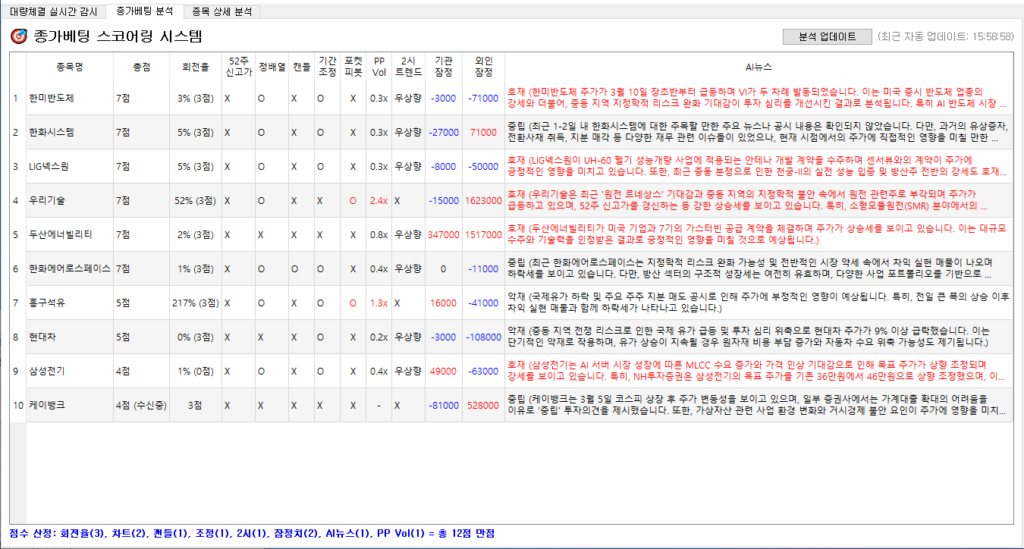Click the 현대차 row name cell
This screenshot has width=1024, height=549.
pos(42,337)
